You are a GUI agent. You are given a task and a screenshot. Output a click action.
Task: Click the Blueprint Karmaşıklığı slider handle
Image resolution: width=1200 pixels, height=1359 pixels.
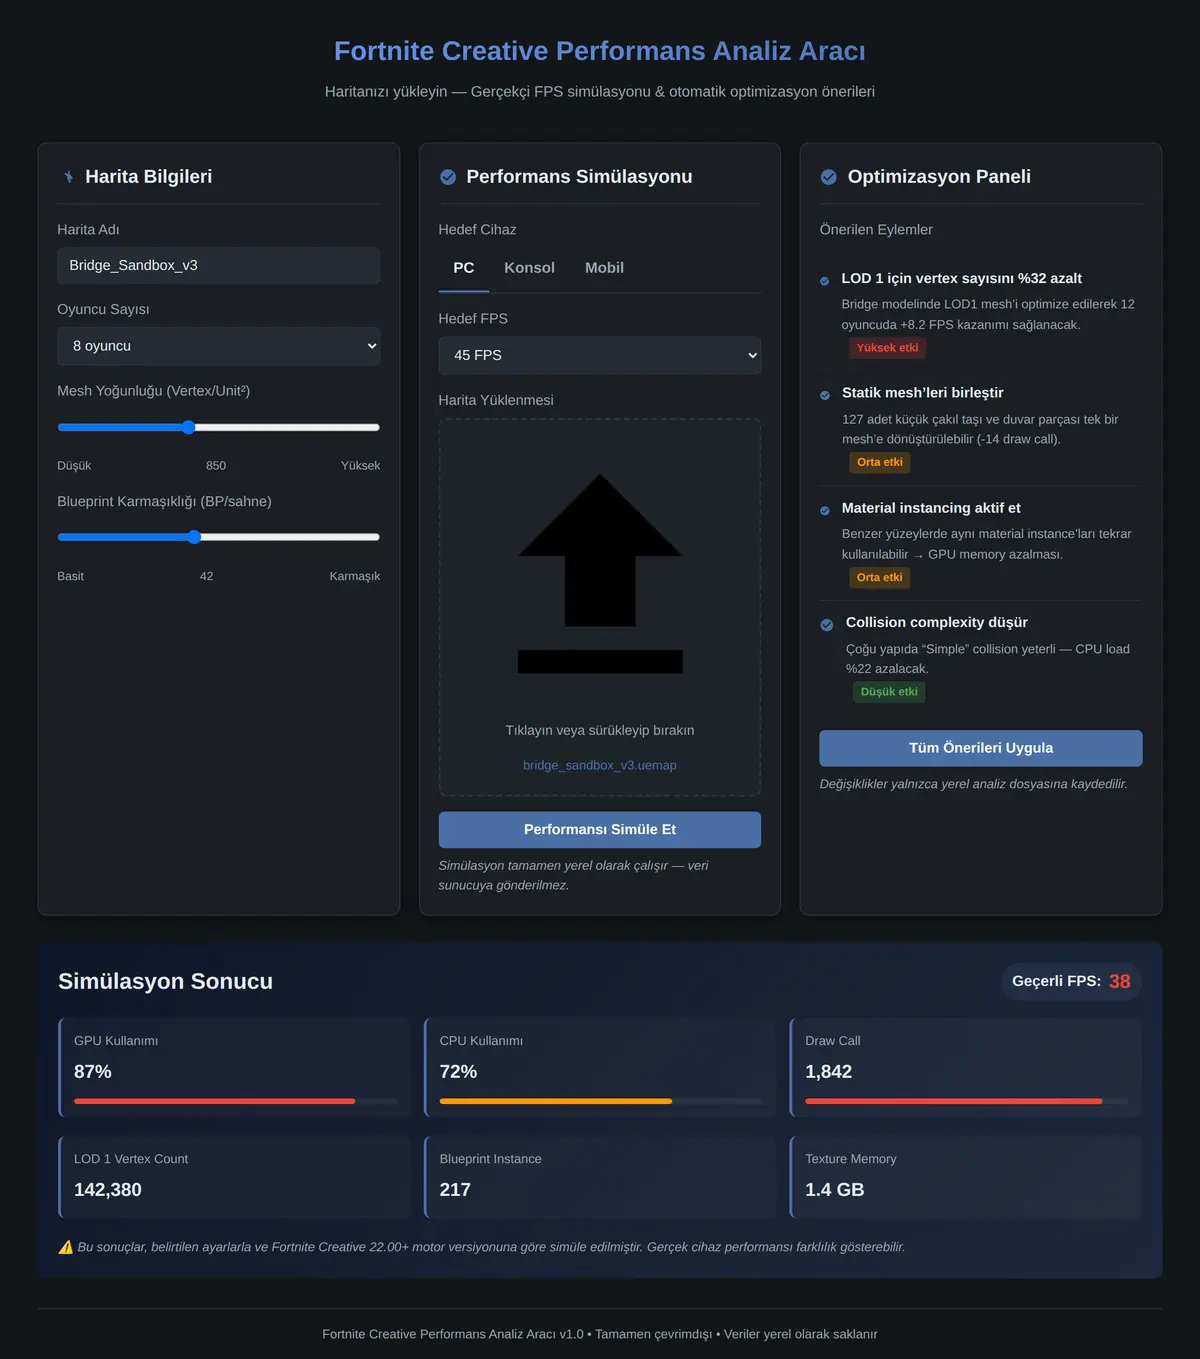pyautogui.click(x=194, y=537)
